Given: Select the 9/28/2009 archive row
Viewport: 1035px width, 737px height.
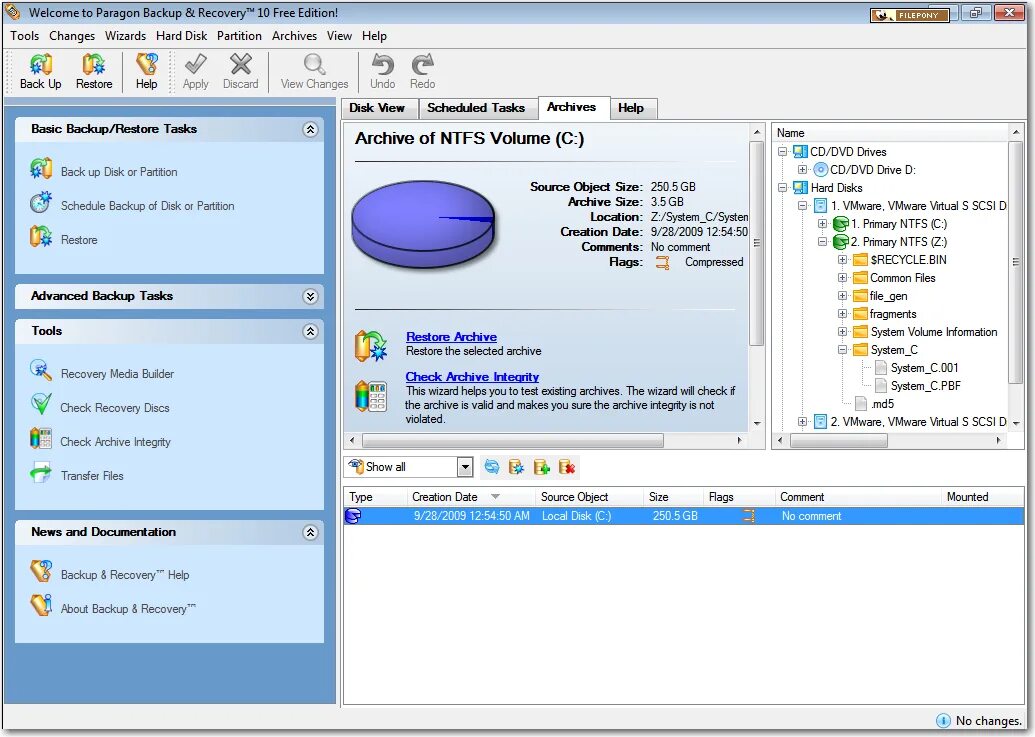Looking at the screenshot, I should point(684,516).
